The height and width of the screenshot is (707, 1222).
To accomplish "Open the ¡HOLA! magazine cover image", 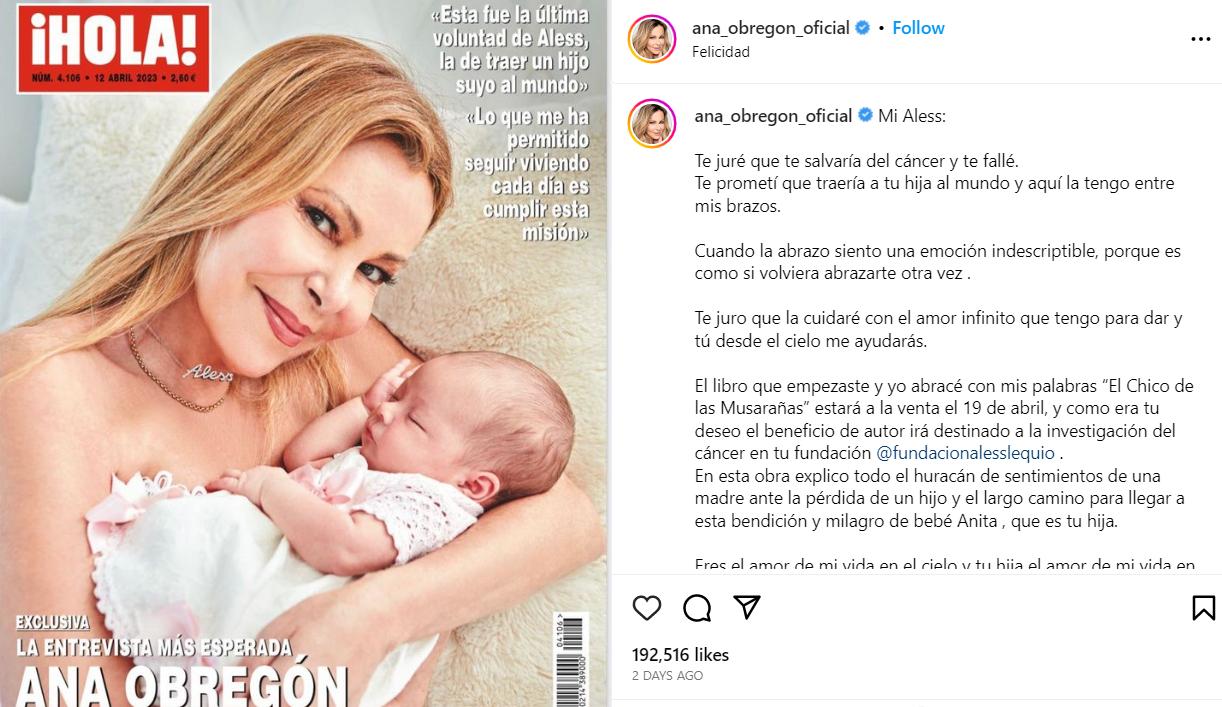I will click(x=303, y=353).
